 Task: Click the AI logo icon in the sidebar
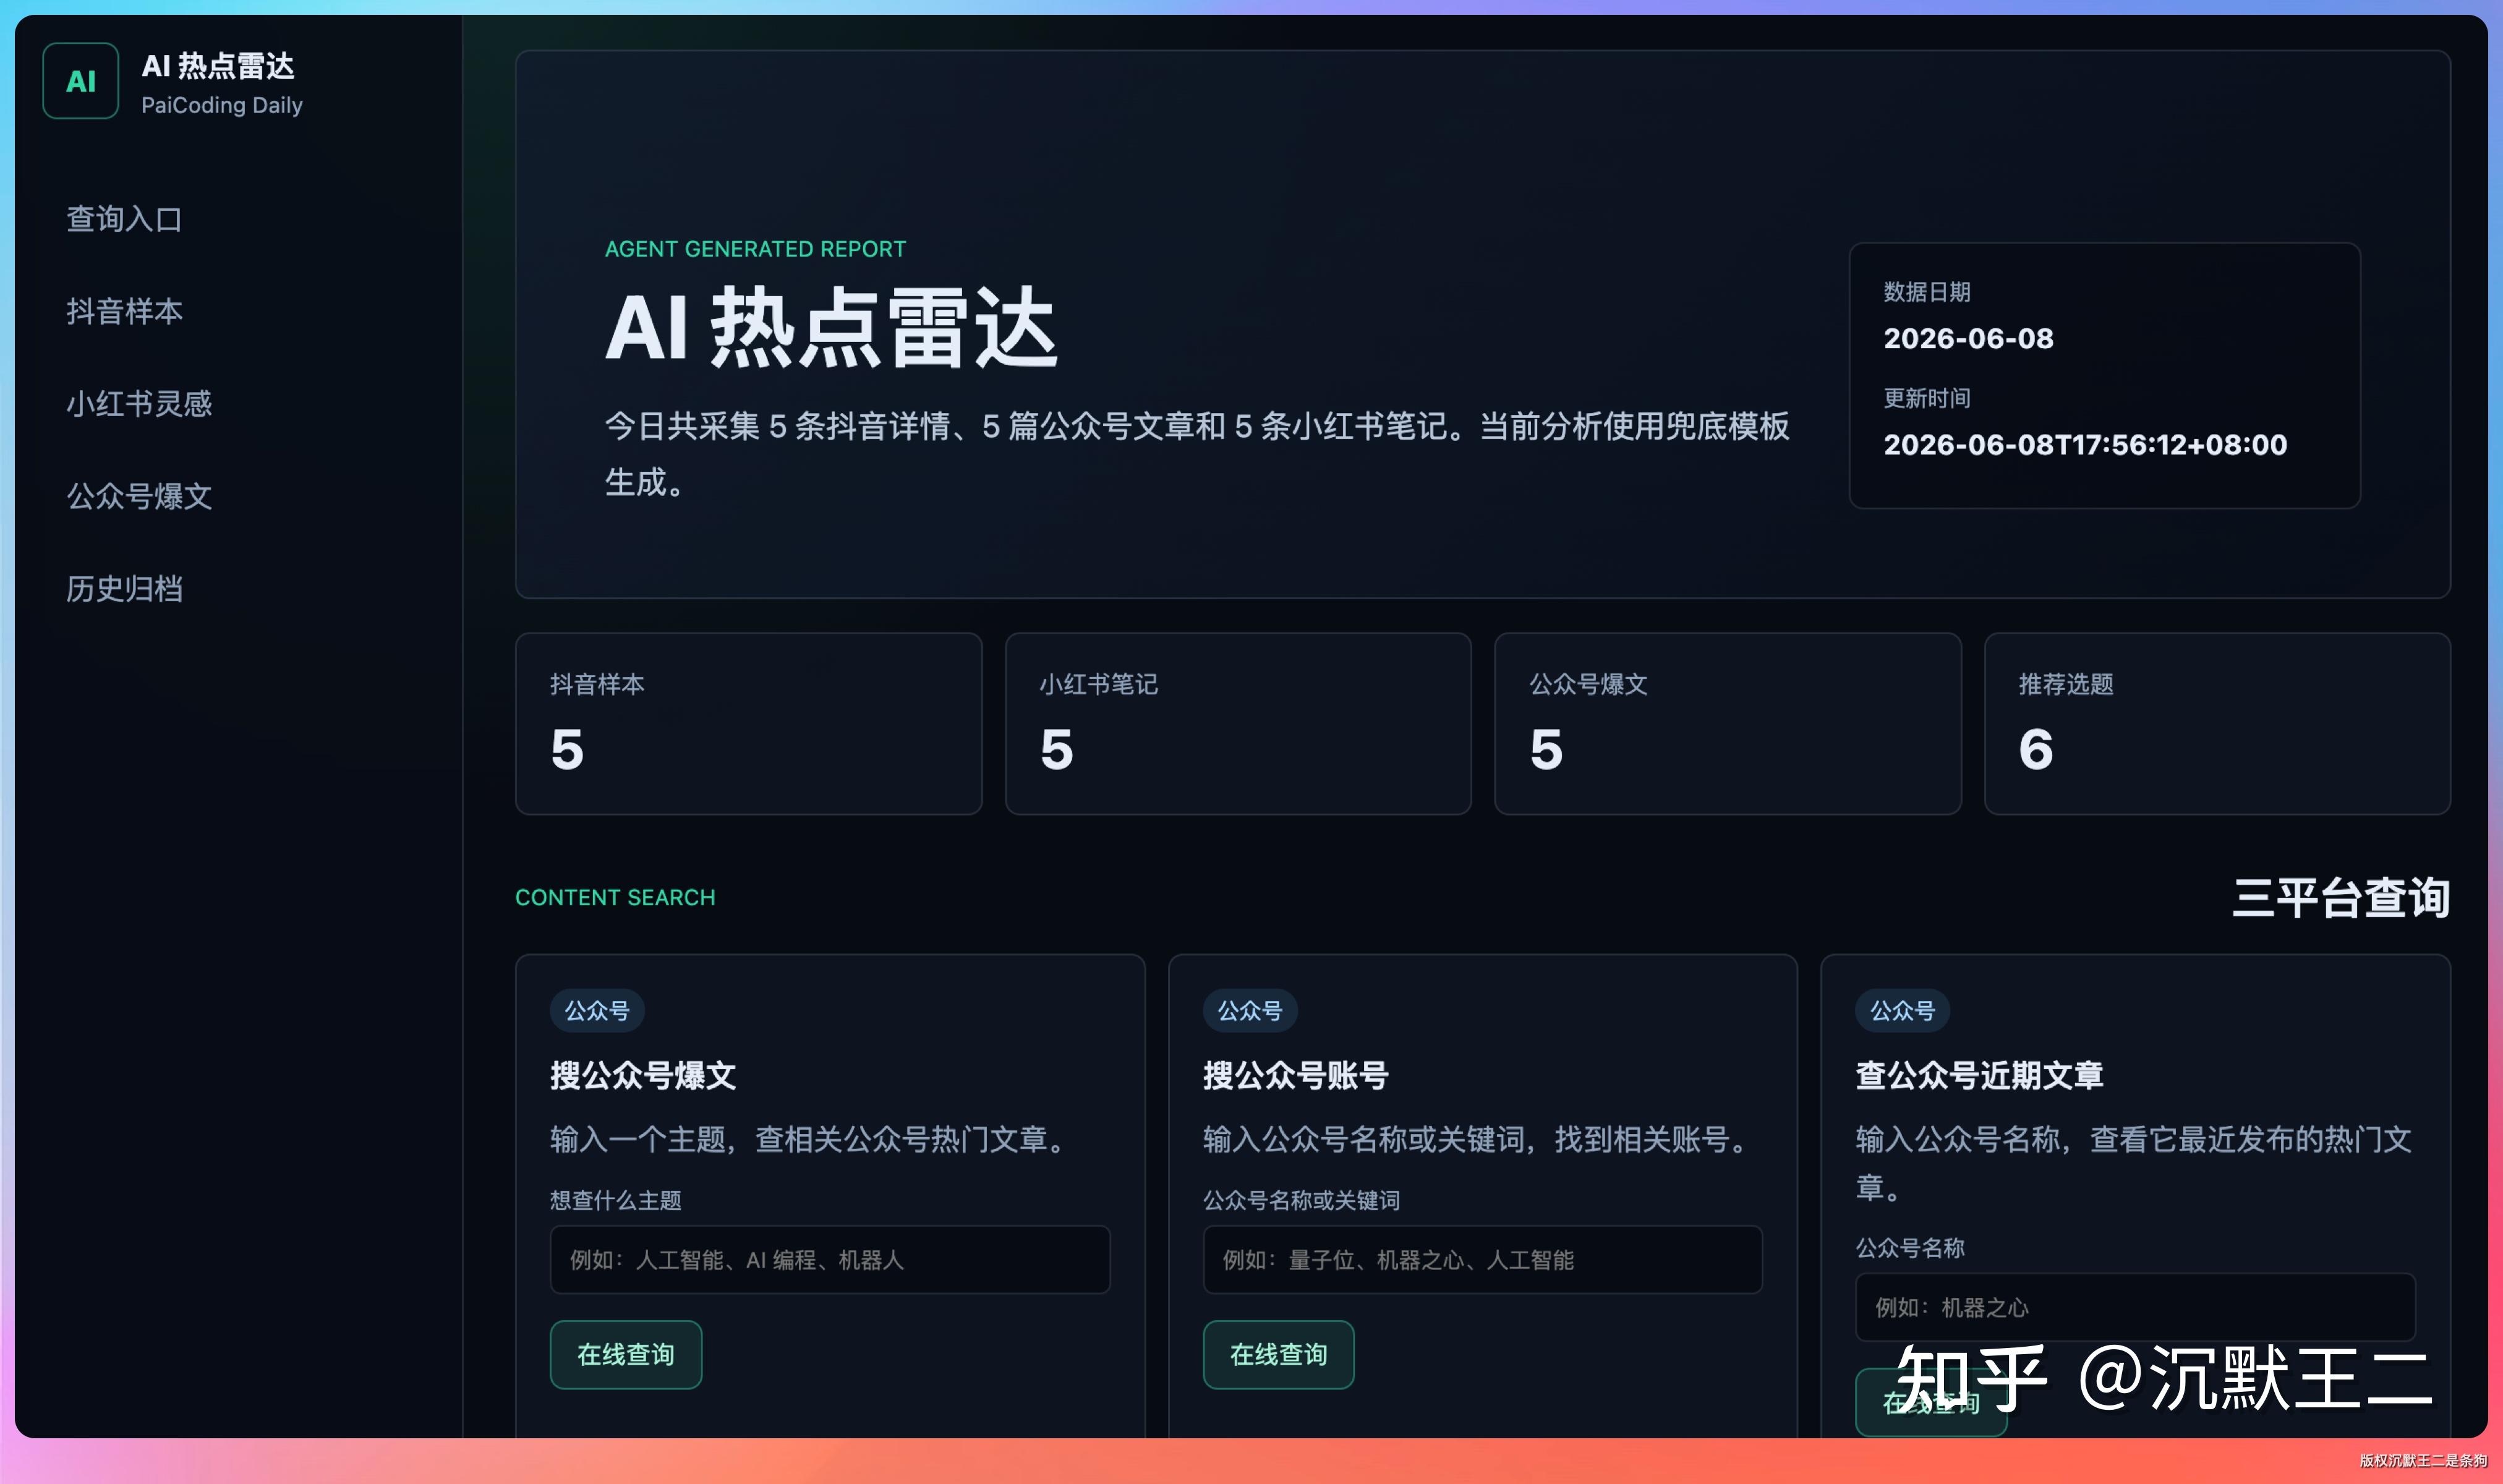pos(81,81)
